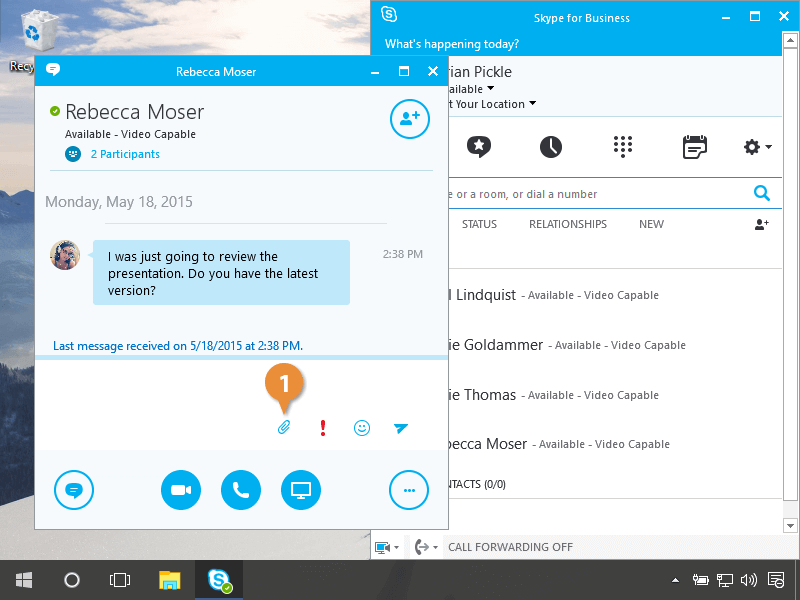This screenshot has width=800, height=600.
Task: Switch to the RELATIONSHIPS tab
Action: [567, 224]
